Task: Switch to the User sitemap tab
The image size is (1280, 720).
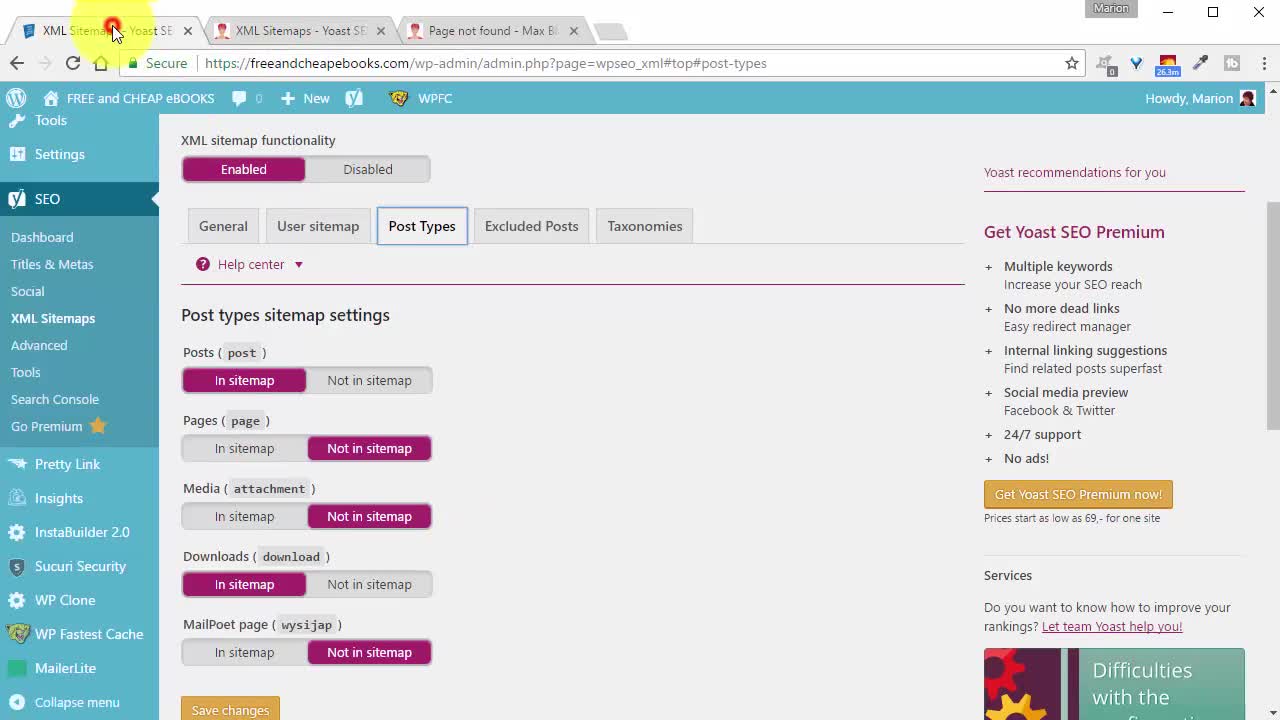Action: pos(318,226)
